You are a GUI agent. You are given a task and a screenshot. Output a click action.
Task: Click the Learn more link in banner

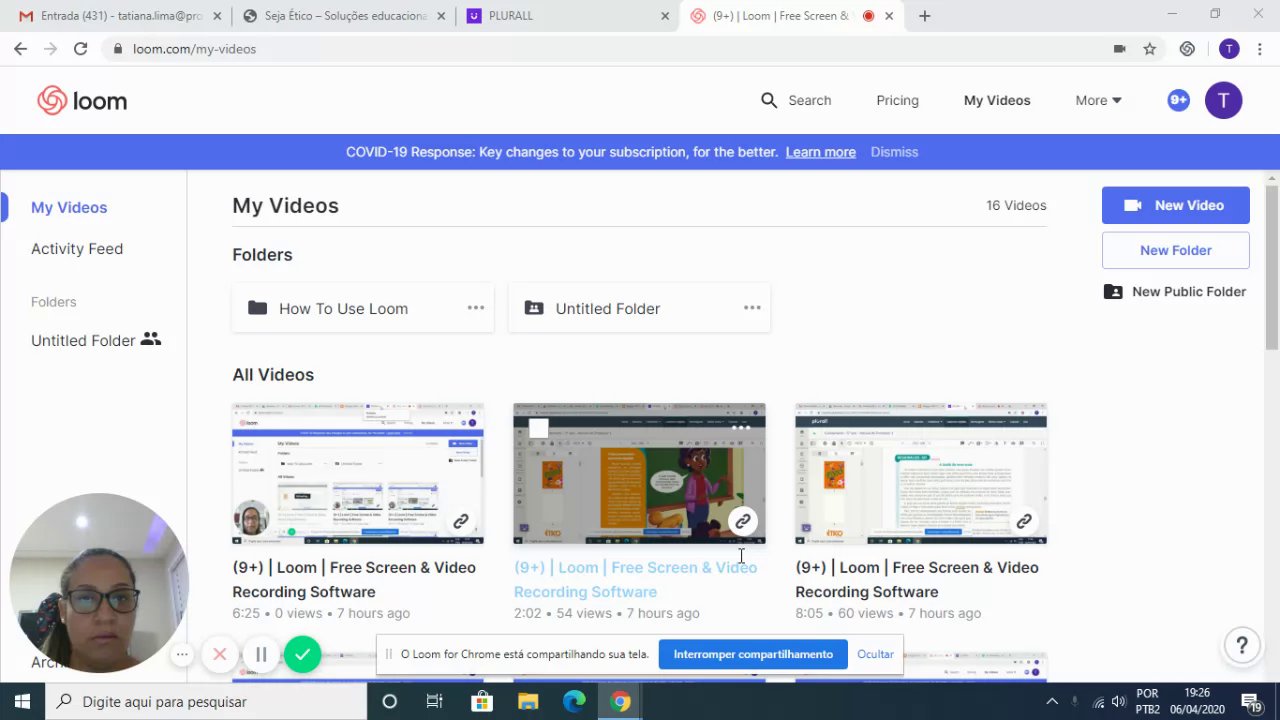820,152
